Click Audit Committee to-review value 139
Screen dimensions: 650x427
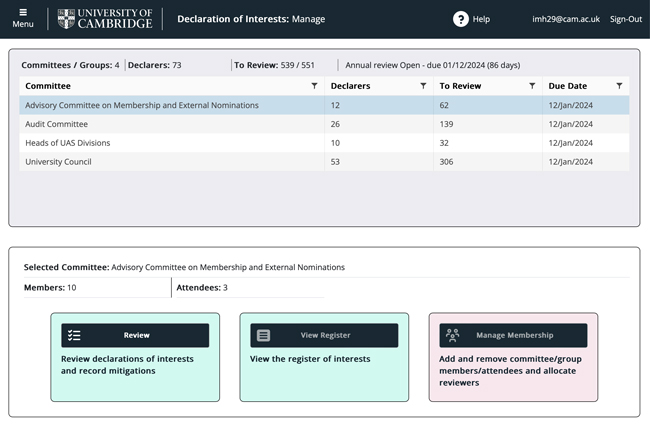coord(446,124)
